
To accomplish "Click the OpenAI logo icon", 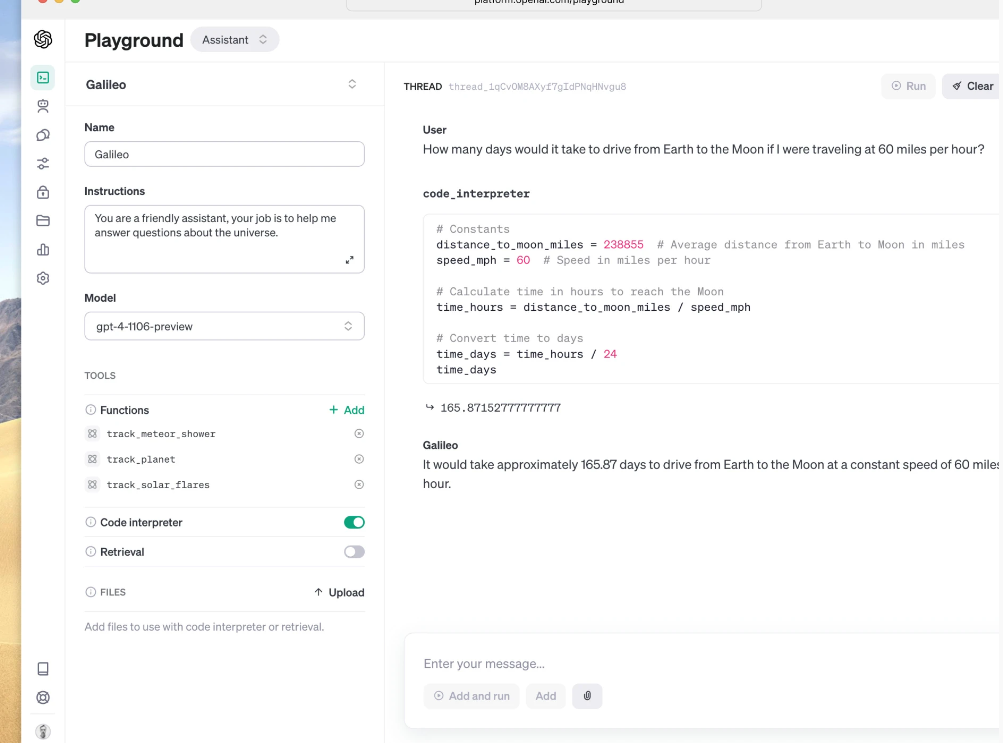I will pos(43,39).
